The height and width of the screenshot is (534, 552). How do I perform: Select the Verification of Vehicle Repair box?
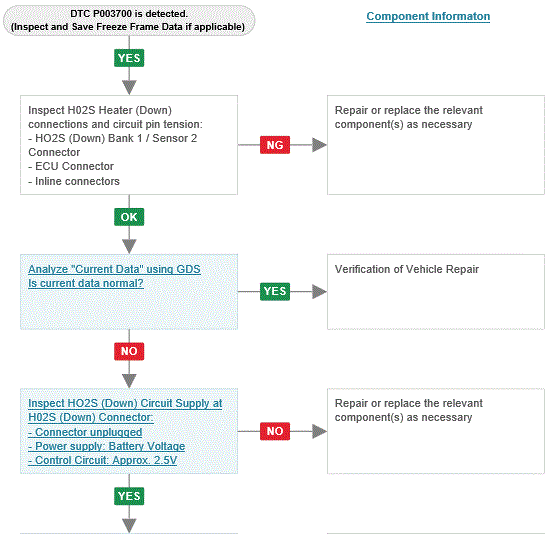436,292
